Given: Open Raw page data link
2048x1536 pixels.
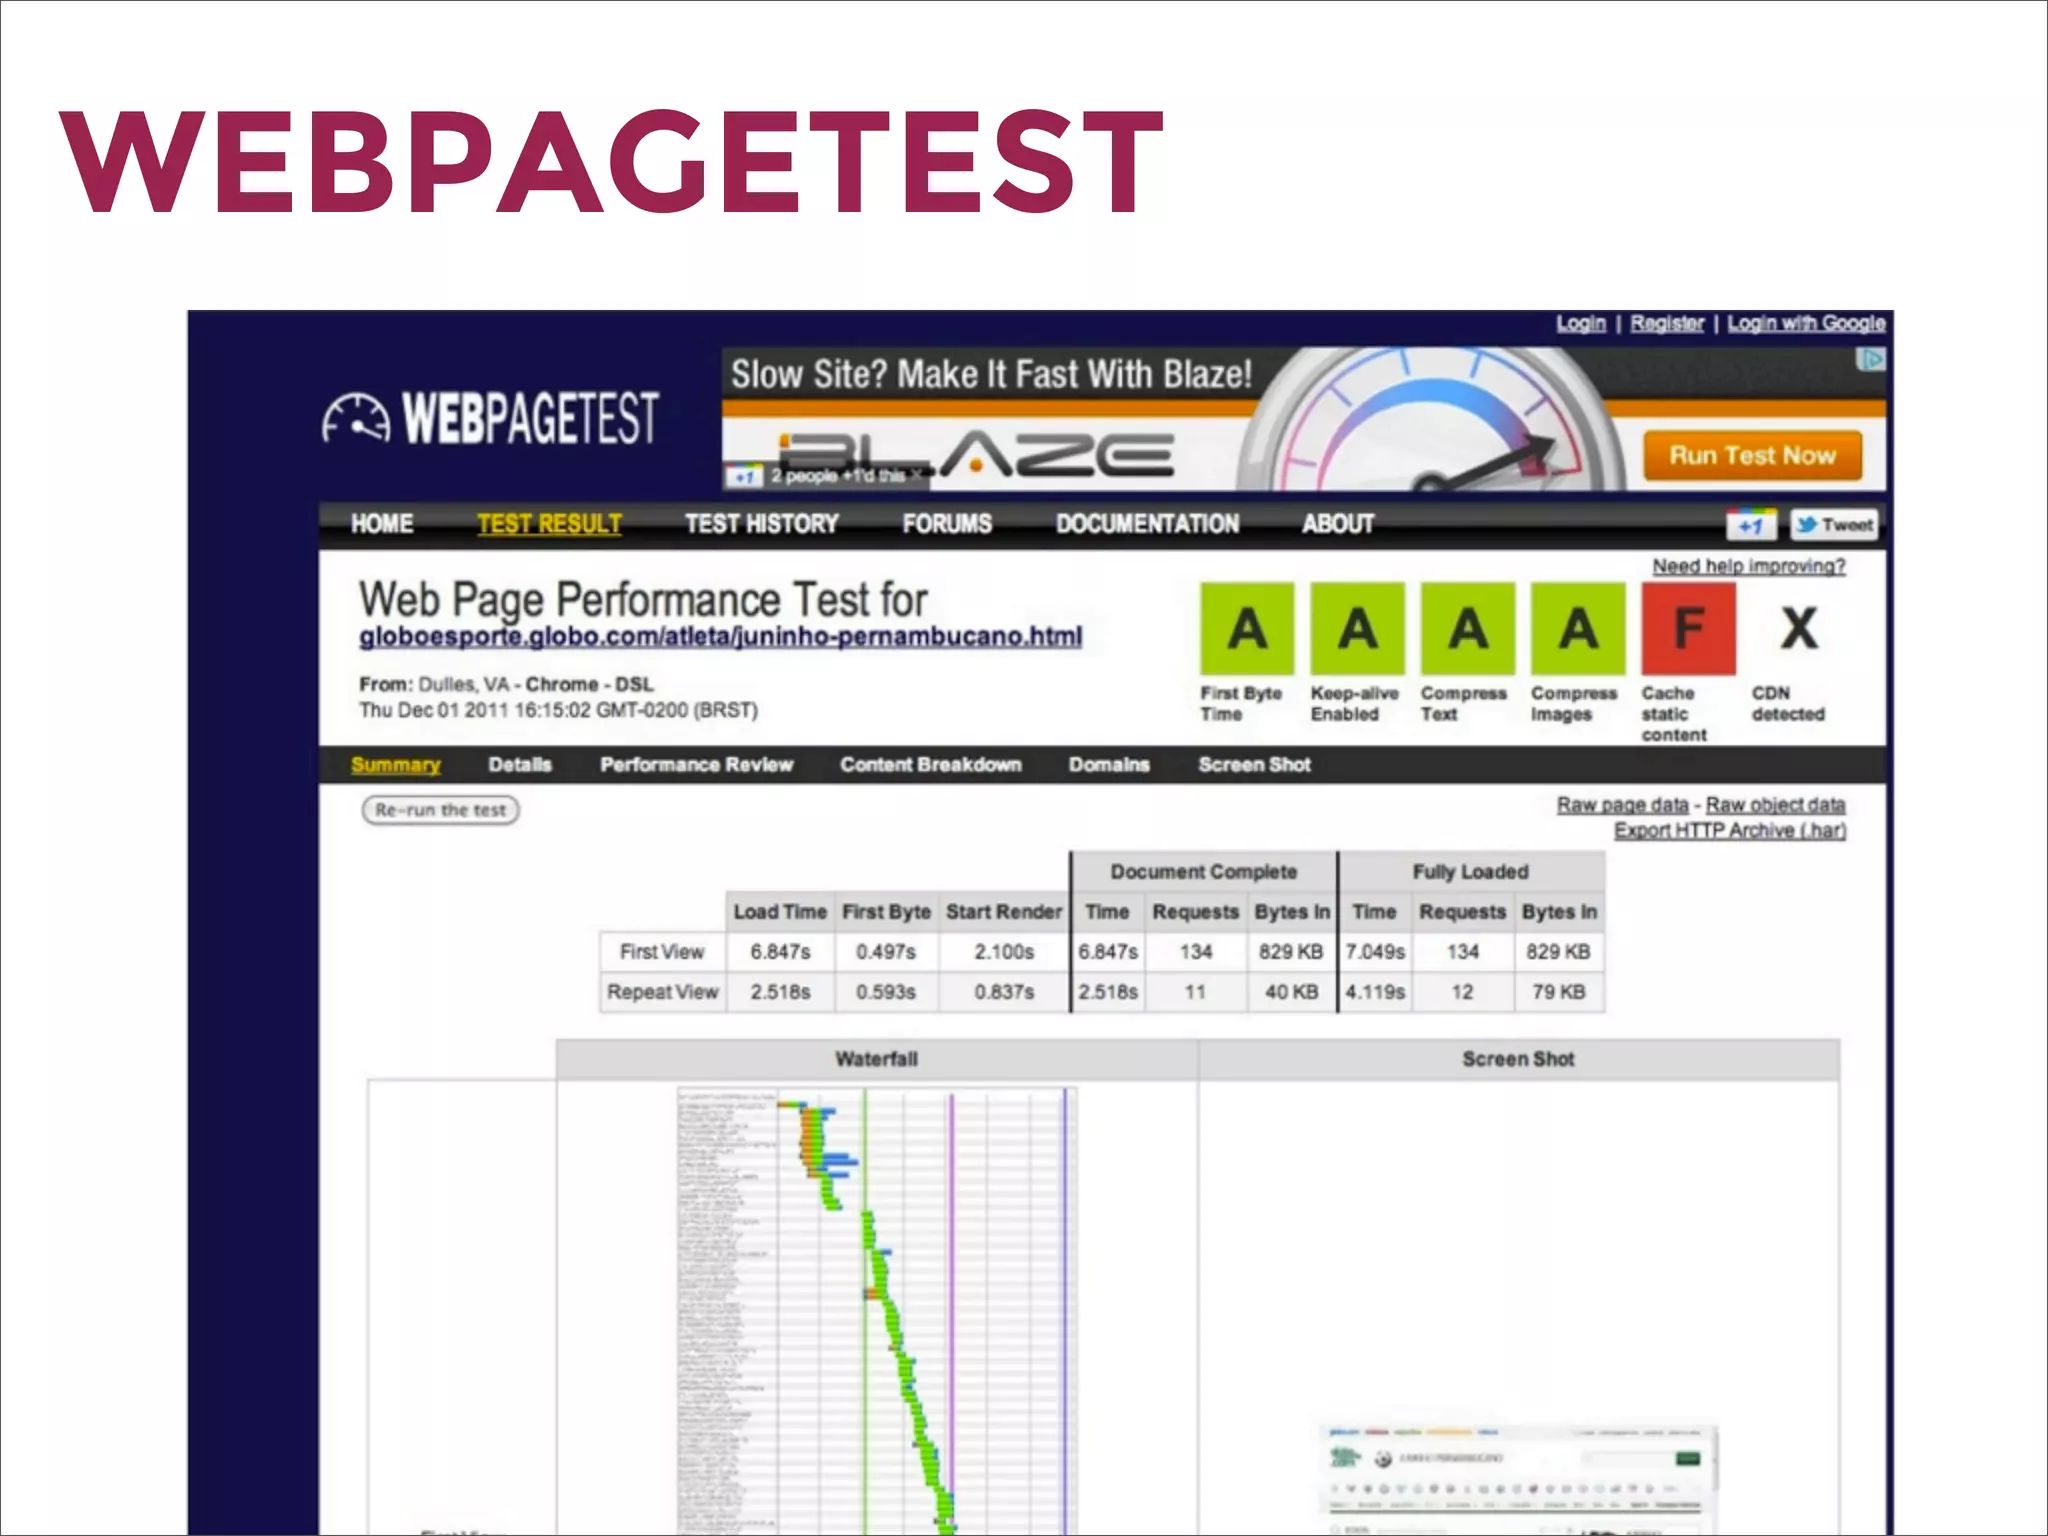Looking at the screenshot, I should 1622,805.
